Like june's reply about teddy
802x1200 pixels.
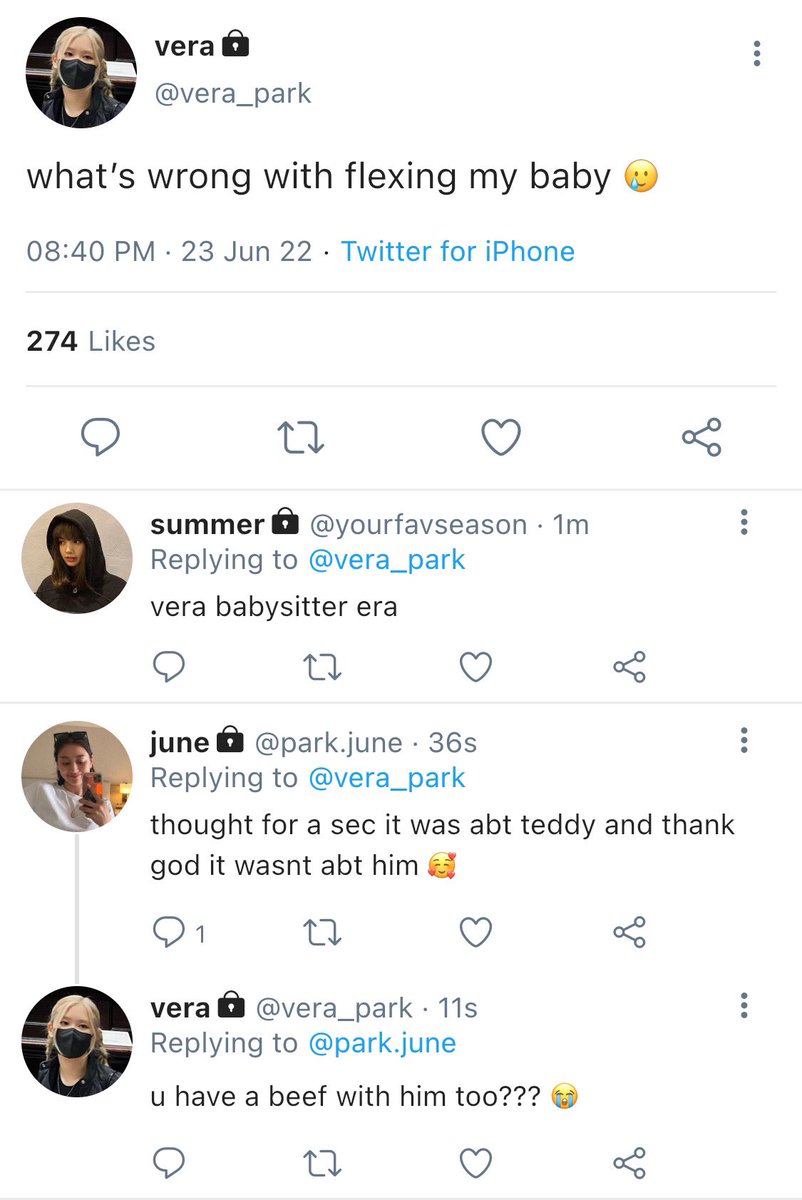(x=476, y=933)
